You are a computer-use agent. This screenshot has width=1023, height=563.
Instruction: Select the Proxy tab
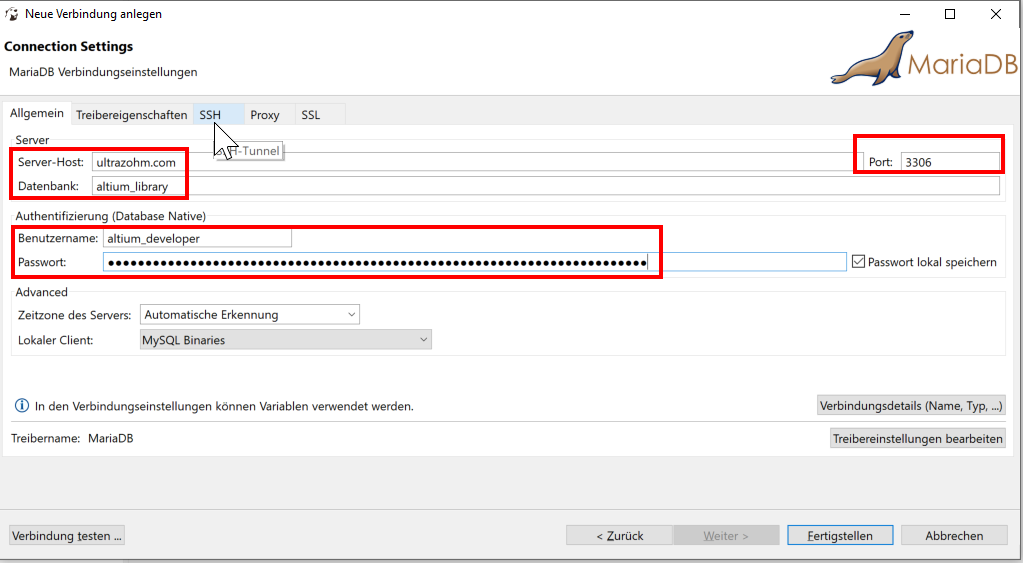[265, 115]
